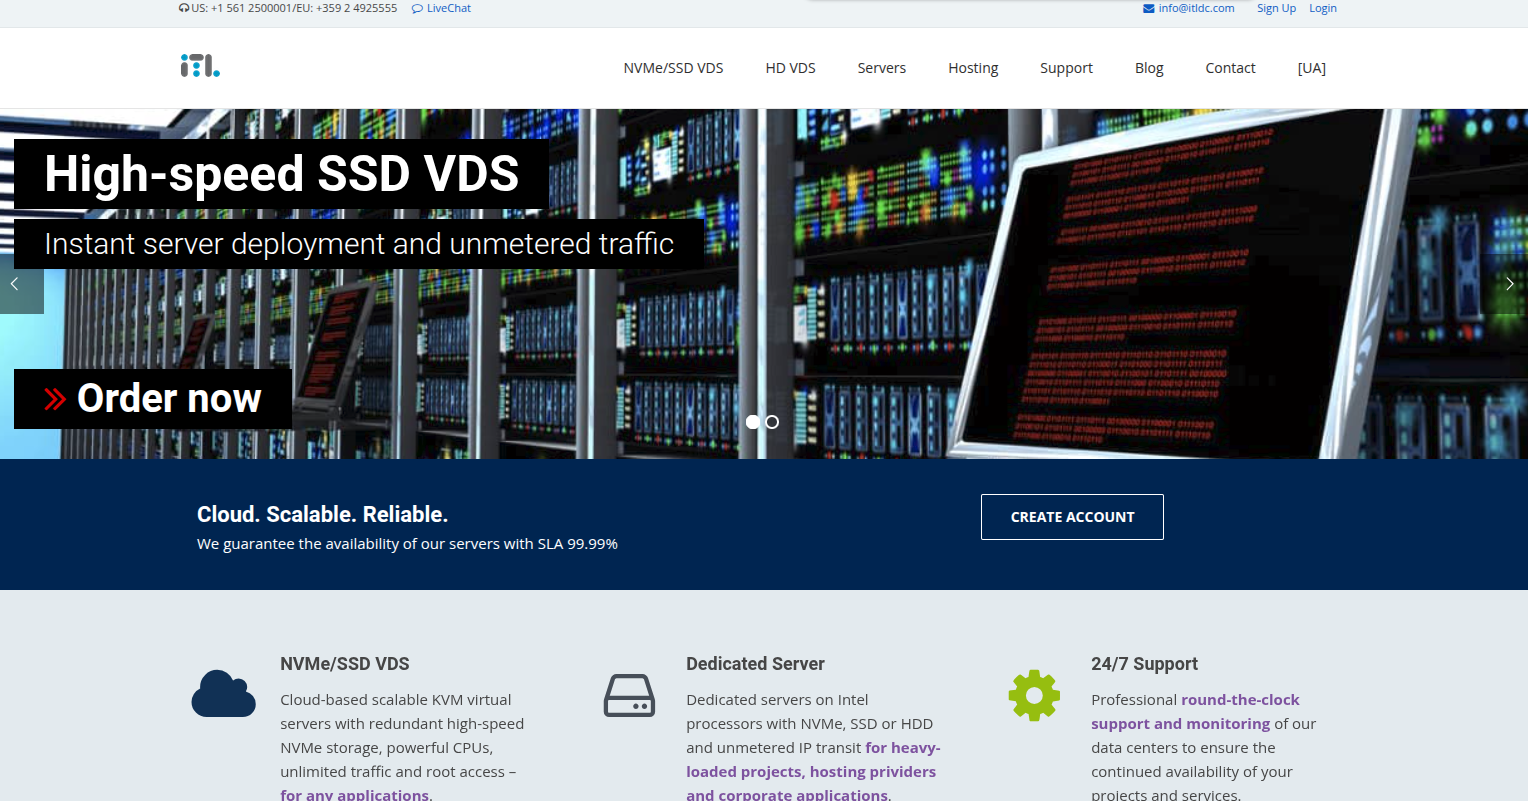Click the Dedicated Server drive icon
The width and height of the screenshot is (1528, 801).
[629, 695]
